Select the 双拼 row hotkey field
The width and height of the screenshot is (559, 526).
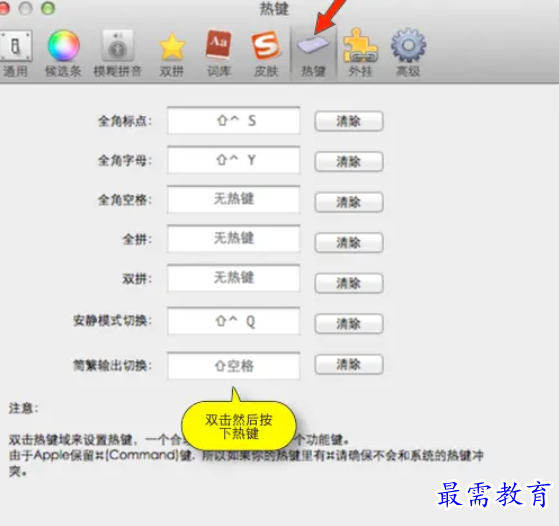[234, 278]
